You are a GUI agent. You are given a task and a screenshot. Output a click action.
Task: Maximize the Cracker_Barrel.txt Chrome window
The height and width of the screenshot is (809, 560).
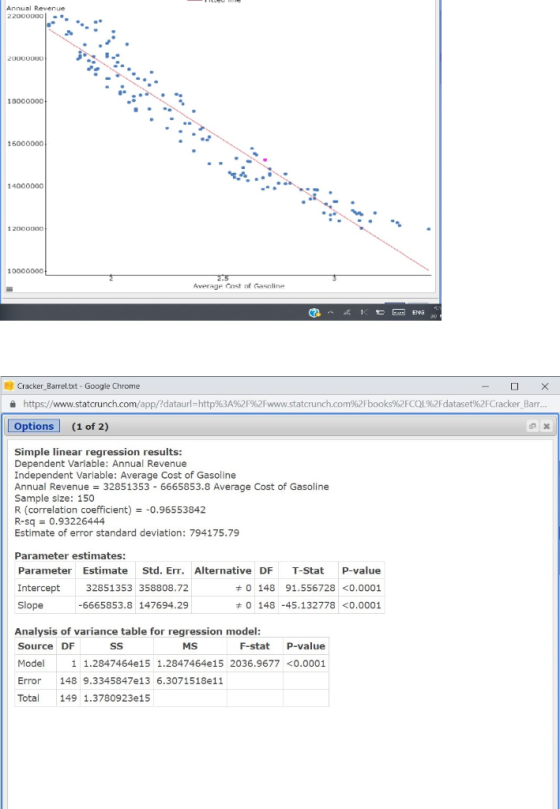[514, 386]
